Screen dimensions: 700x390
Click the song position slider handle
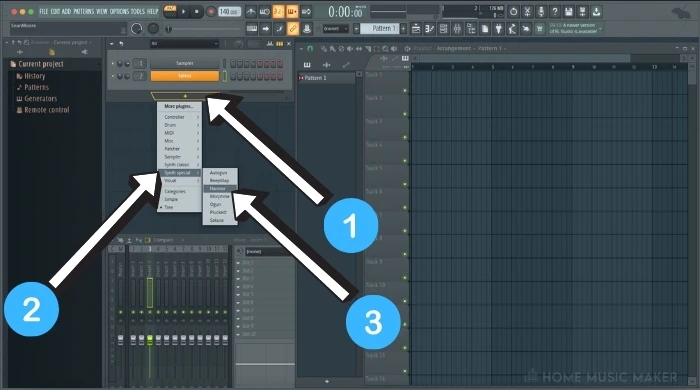pyautogui.click(x=168, y=29)
